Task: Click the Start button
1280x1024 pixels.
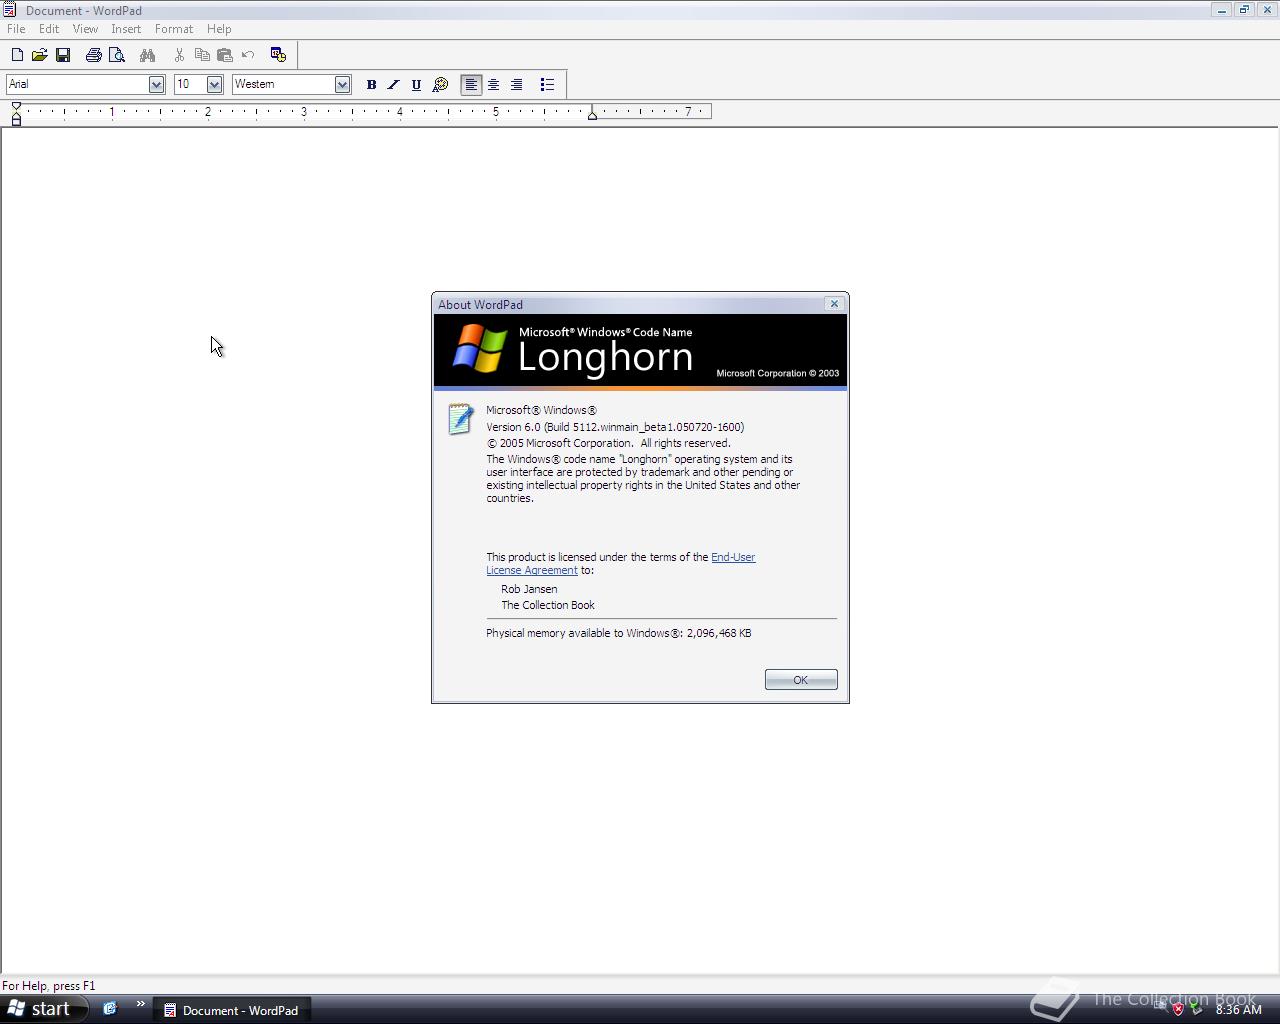Action: click(x=42, y=1009)
